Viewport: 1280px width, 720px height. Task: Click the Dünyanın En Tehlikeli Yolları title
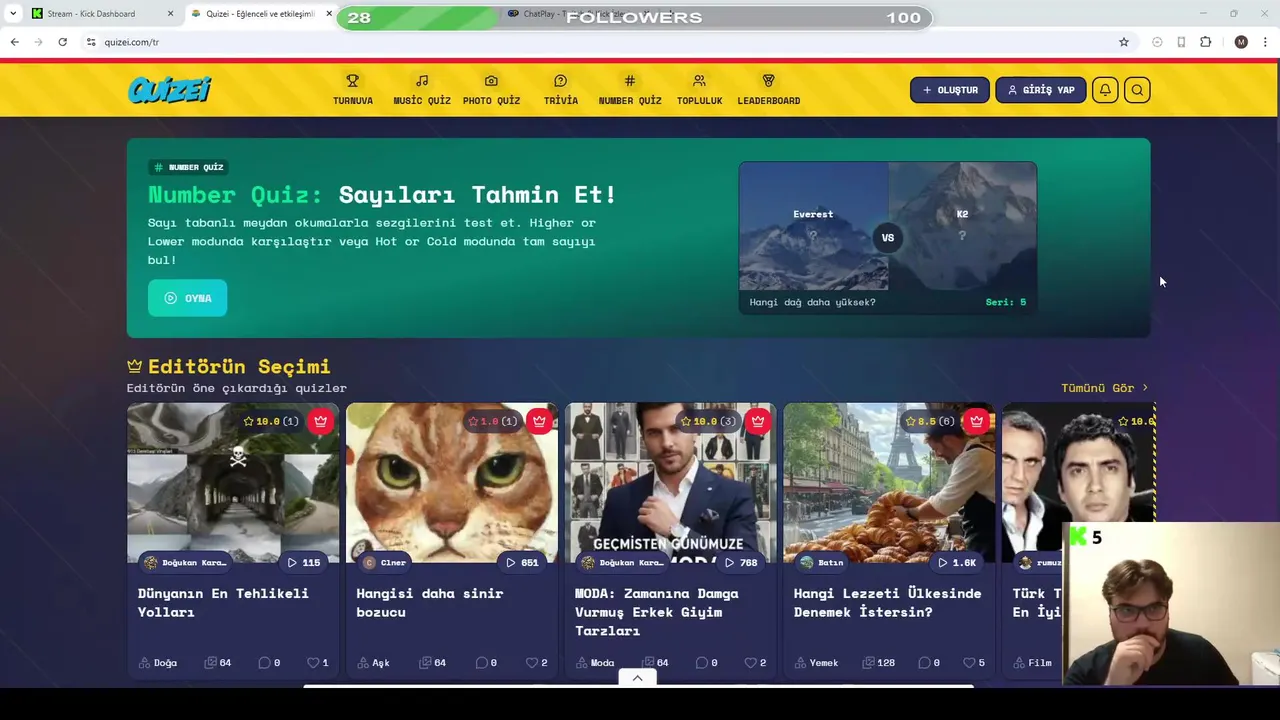pyautogui.click(x=223, y=602)
